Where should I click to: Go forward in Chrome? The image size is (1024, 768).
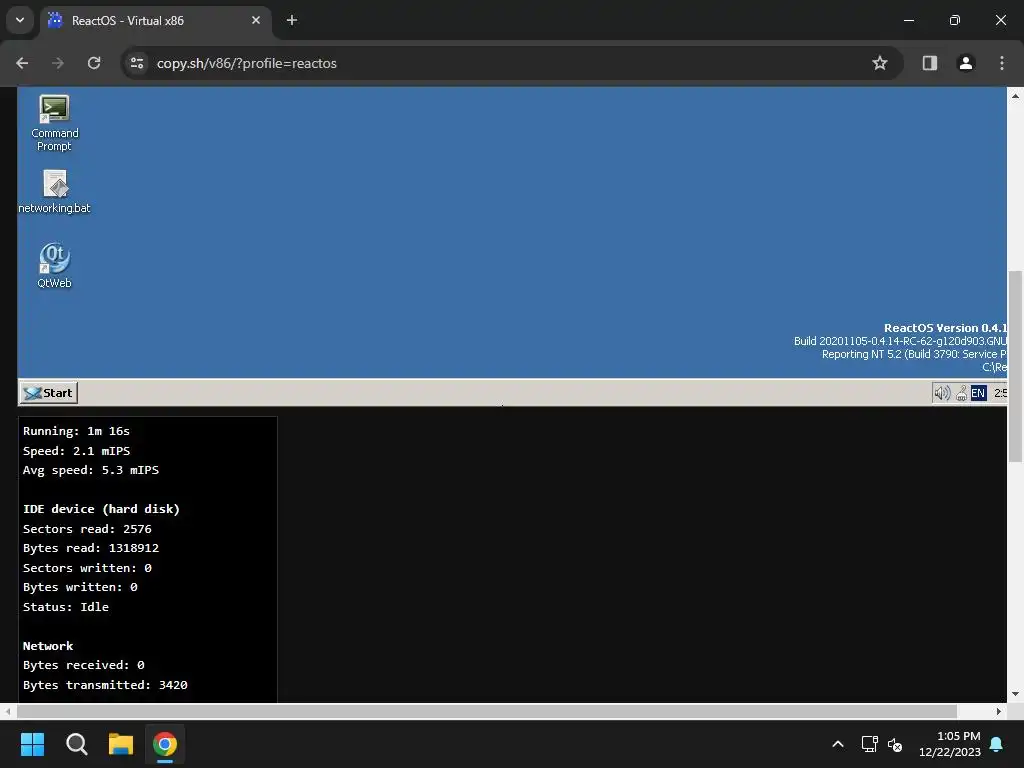click(x=58, y=63)
